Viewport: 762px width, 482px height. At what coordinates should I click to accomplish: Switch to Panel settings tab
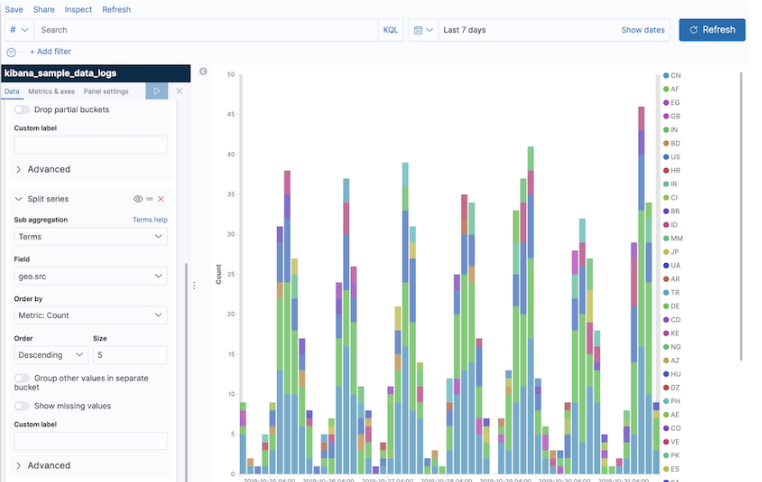(106, 91)
